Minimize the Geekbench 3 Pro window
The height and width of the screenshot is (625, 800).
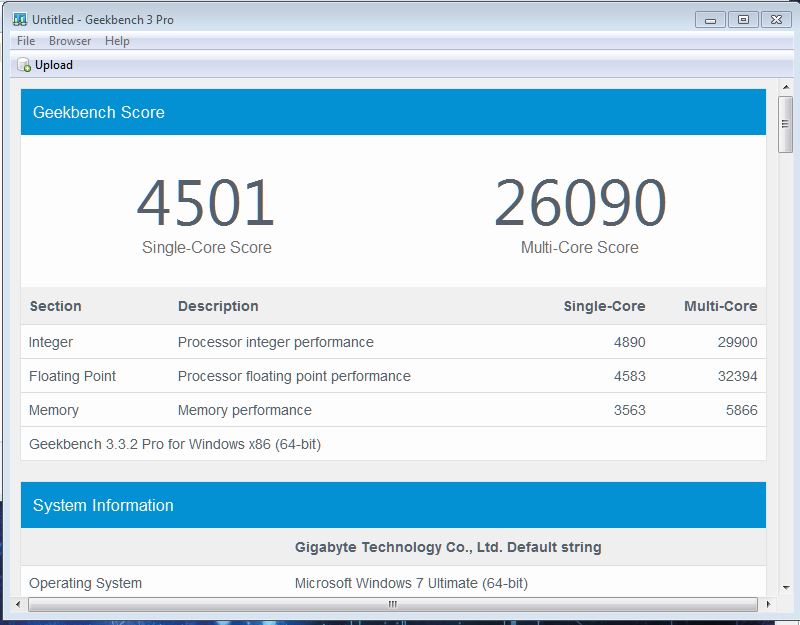[710, 20]
